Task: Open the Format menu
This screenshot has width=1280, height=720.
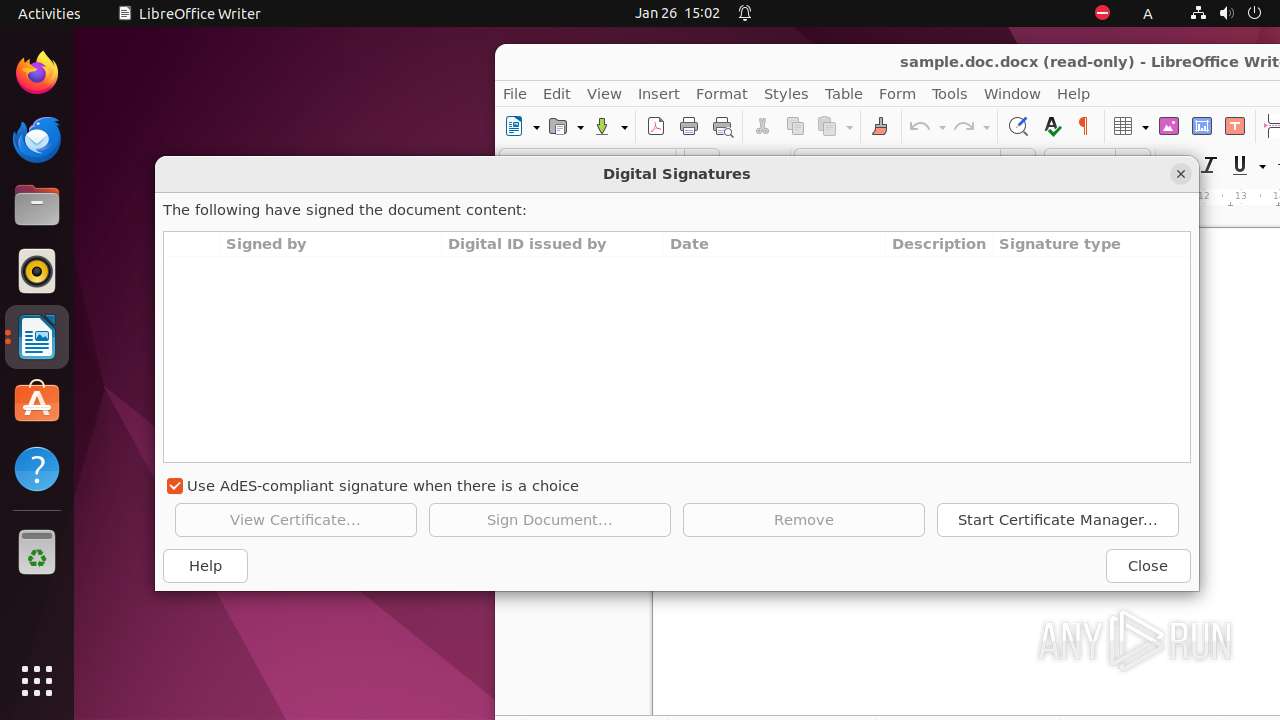Action: 722,93
